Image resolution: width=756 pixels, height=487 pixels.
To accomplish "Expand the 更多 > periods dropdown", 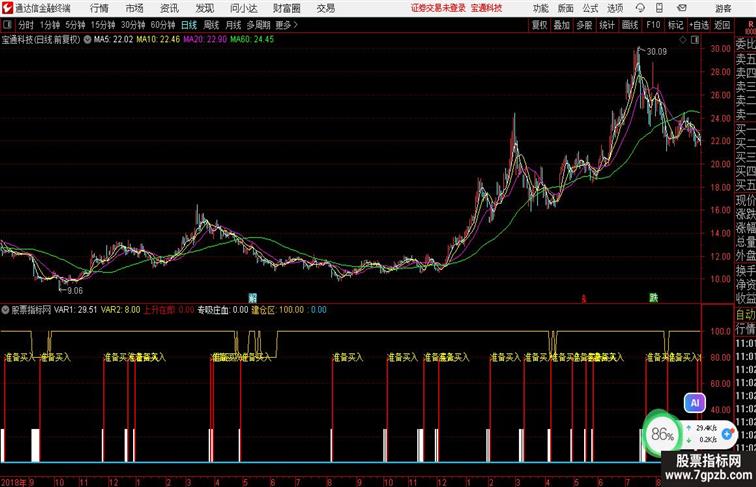I will pos(287,25).
